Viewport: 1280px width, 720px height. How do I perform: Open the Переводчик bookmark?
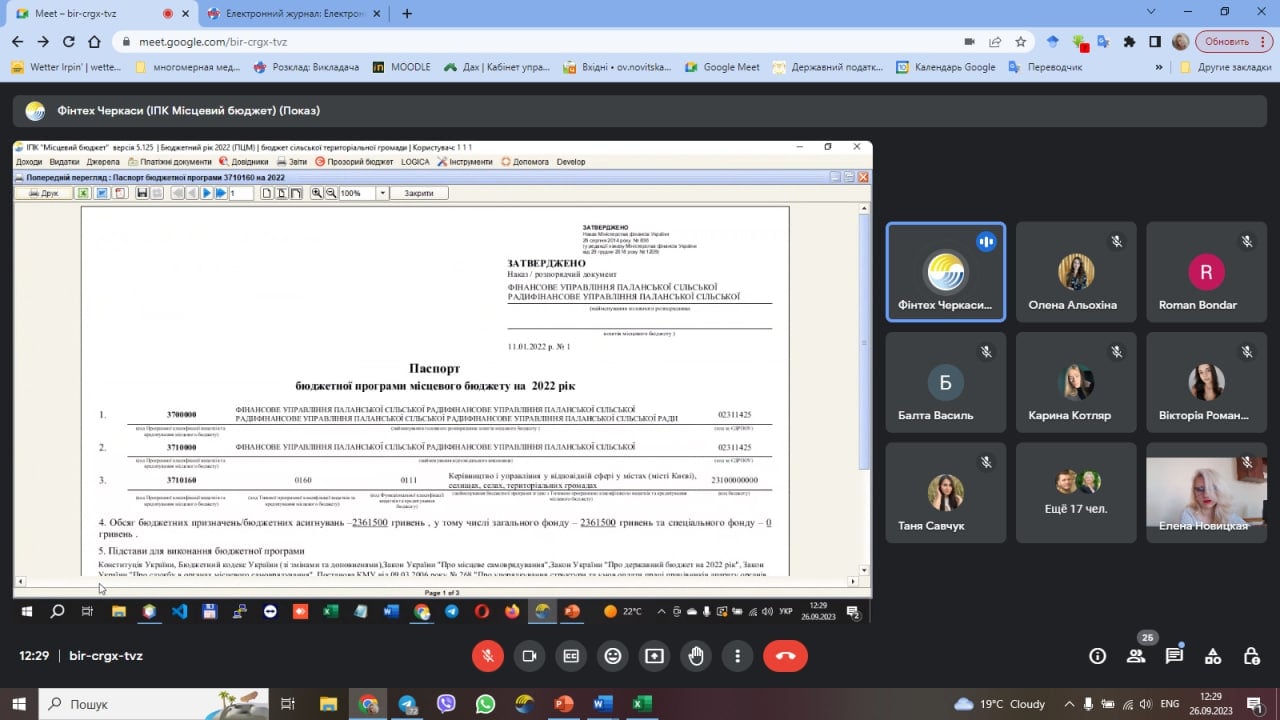[x=1045, y=67]
